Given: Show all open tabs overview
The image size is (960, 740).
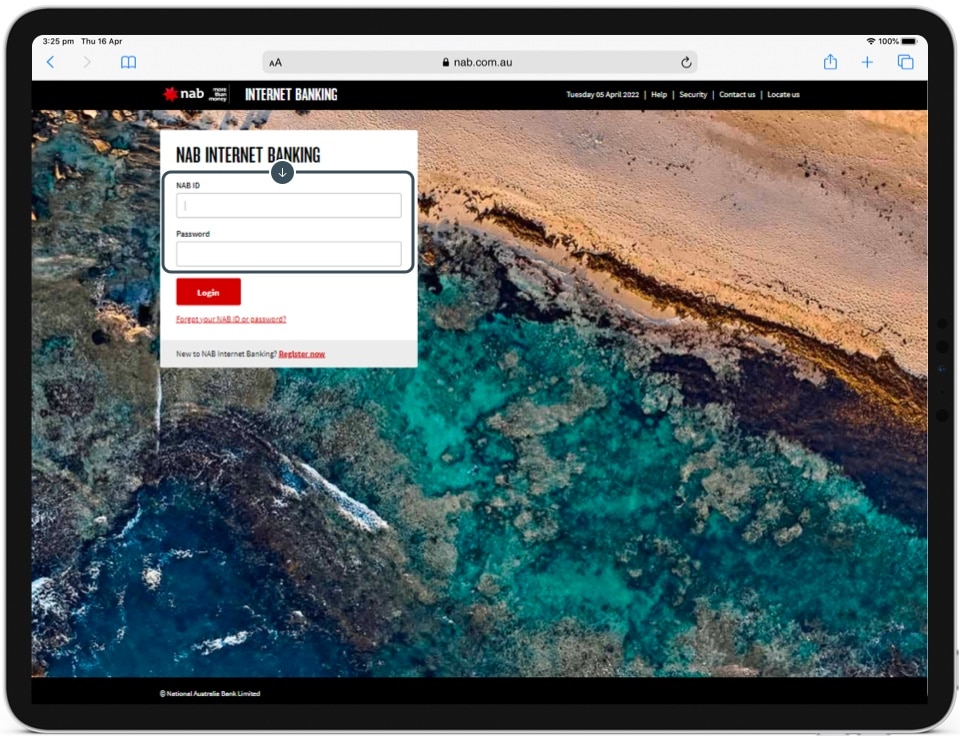Looking at the screenshot, I should (x=905, y=62).
